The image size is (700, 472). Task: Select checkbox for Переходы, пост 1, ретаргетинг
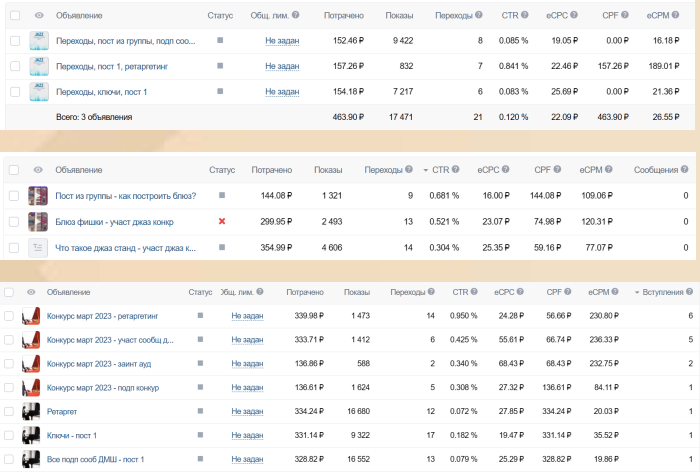[15, 66]
